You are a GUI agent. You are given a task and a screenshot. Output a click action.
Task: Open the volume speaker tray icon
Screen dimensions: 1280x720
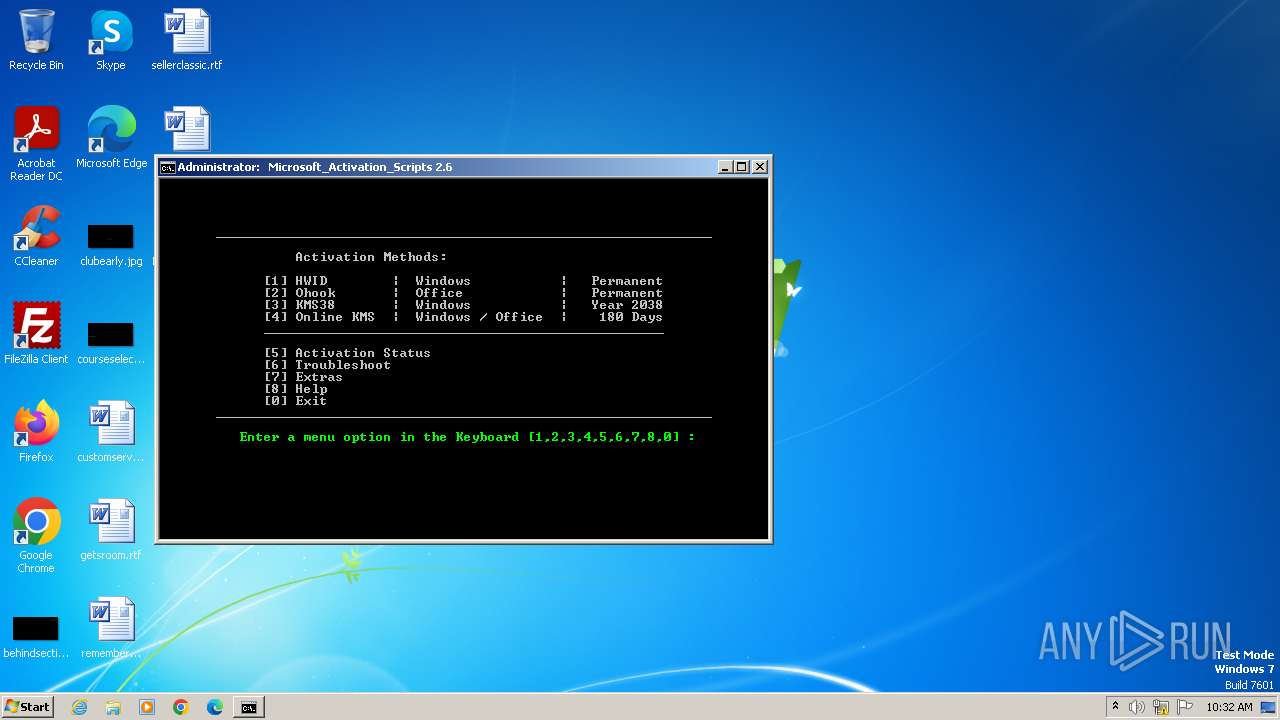point(1137,707)
